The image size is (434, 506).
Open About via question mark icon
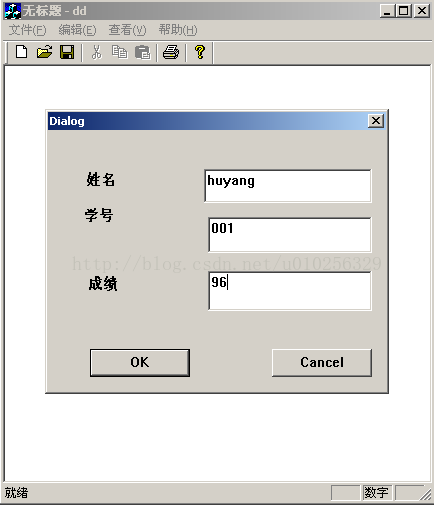pos(200,52)
